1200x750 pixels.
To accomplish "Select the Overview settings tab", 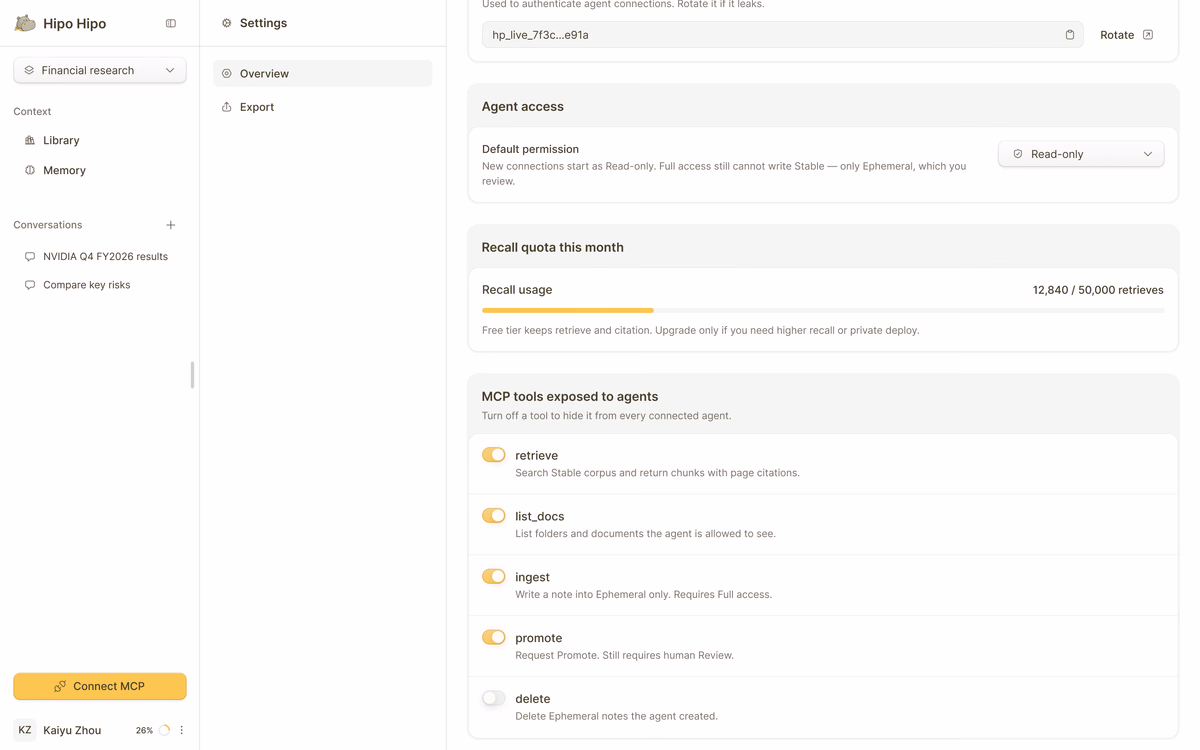I will 323,73.
